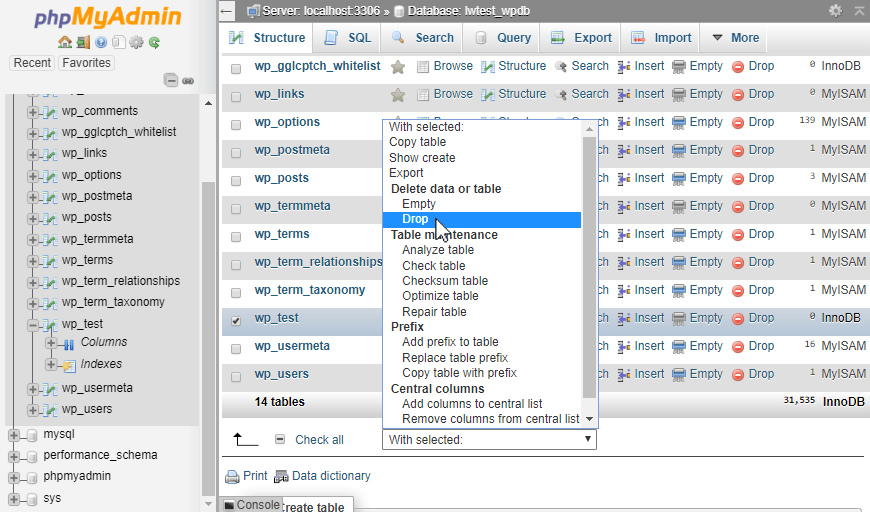870x512 pixels.
Task: Open navigation panel settings gear icon
Action: (x=136, y=42)
